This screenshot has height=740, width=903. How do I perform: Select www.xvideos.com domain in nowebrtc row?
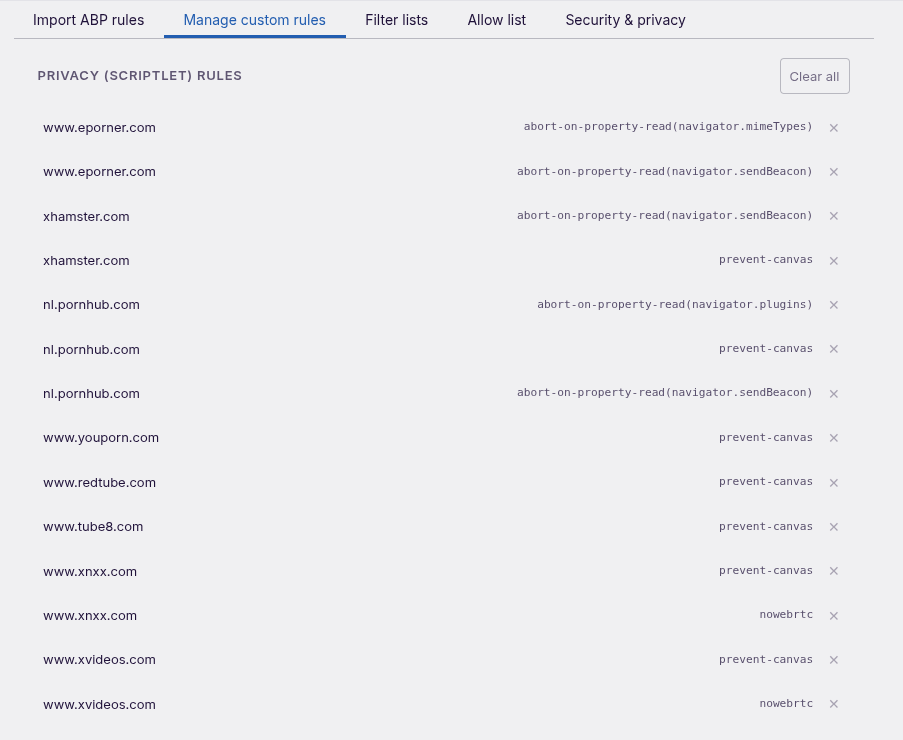coord(99,705)
